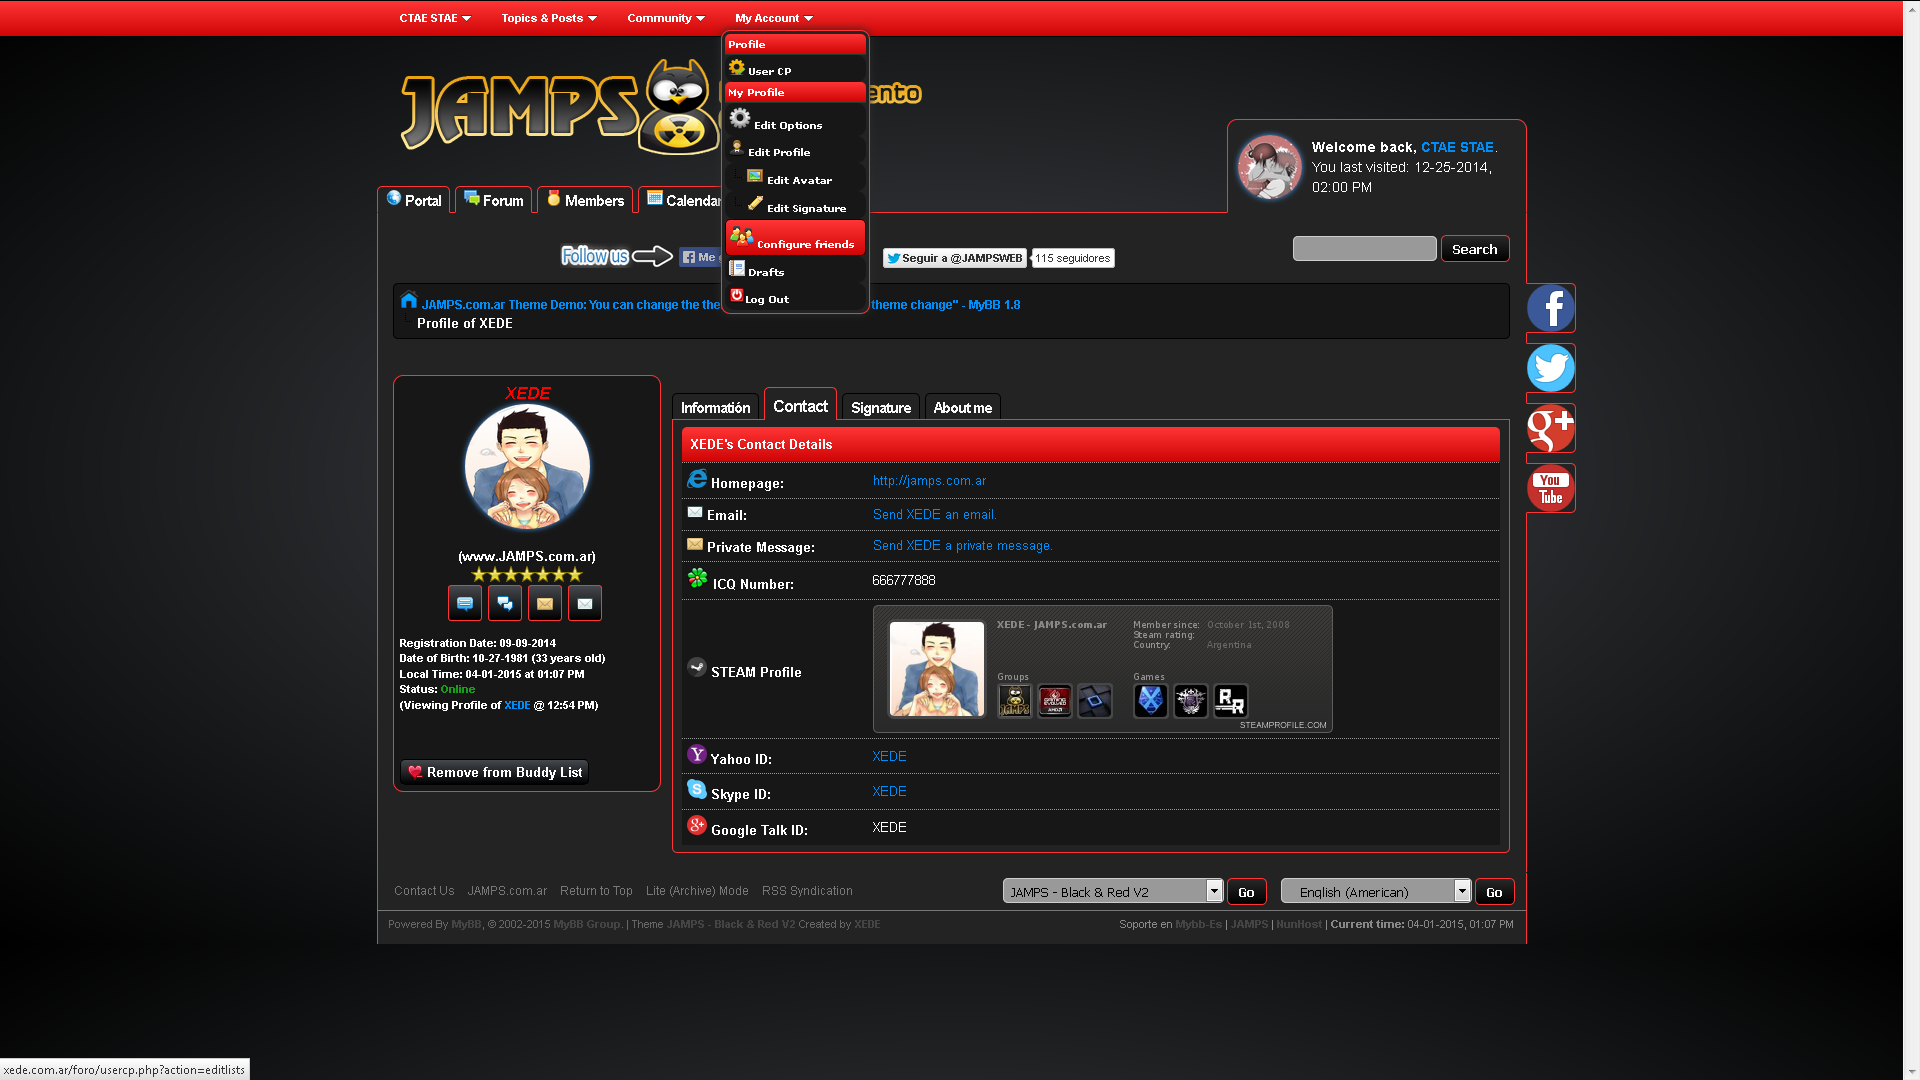This screenshot has width=1920, height=1080.
Task: Switch to the Signature tab
Action: coord(880,407)
